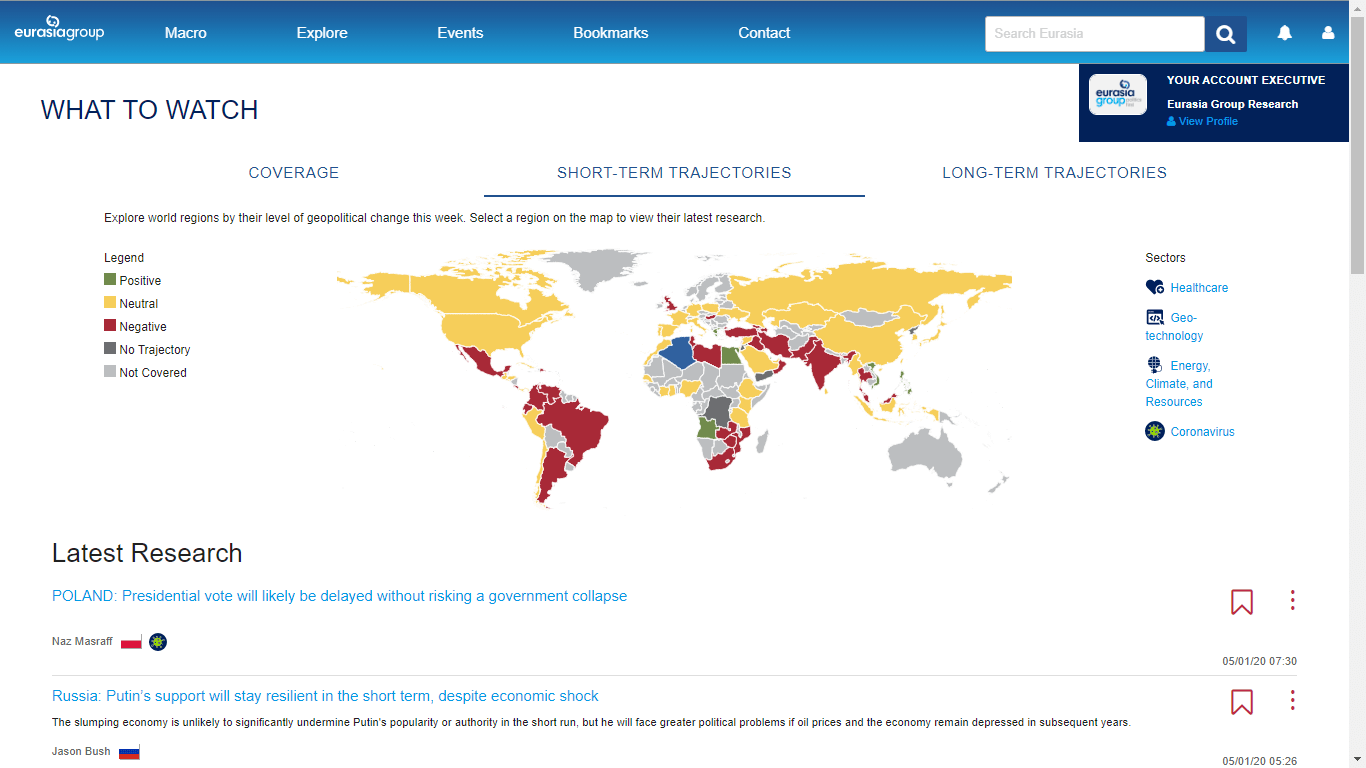1366x768 pixels.
Task: Open the Poland presidential vote article
Action: (339, 595)
